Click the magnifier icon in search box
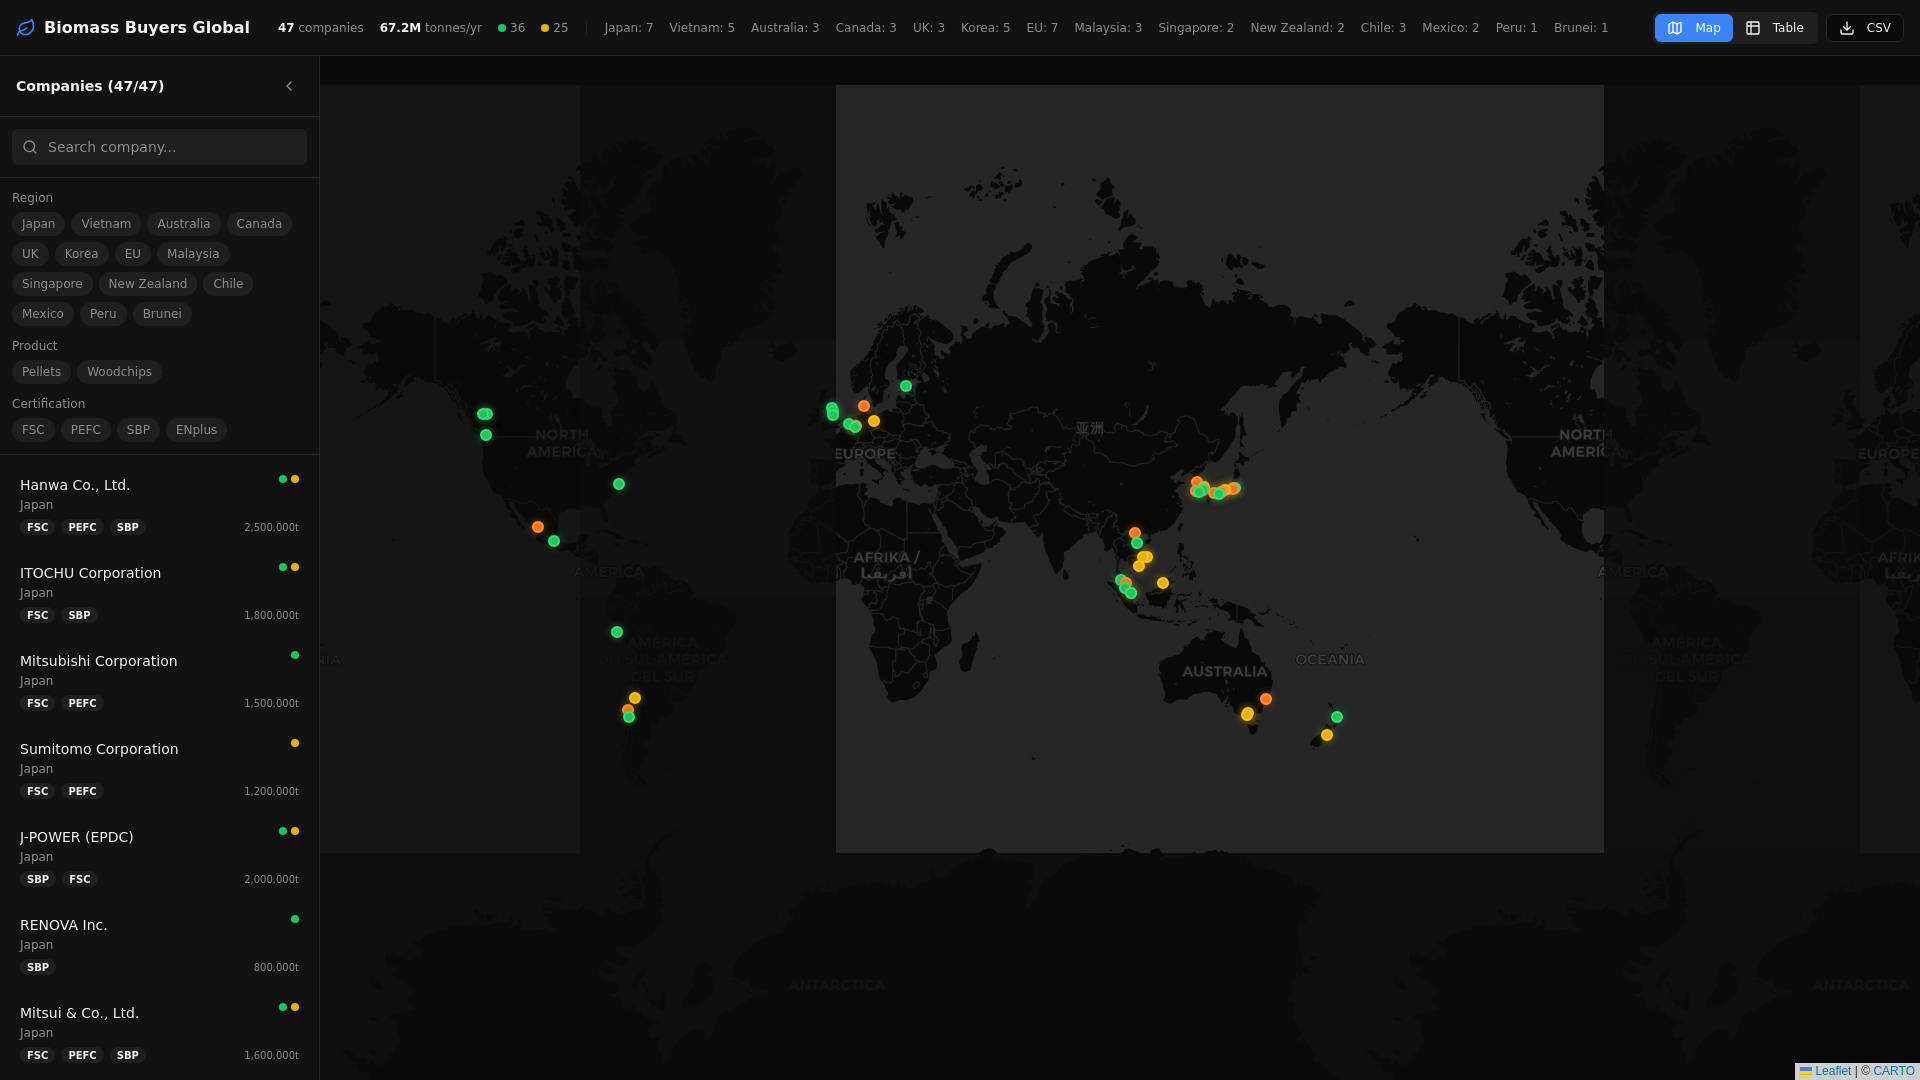The image size is (1920, 1080). point(30,147)
